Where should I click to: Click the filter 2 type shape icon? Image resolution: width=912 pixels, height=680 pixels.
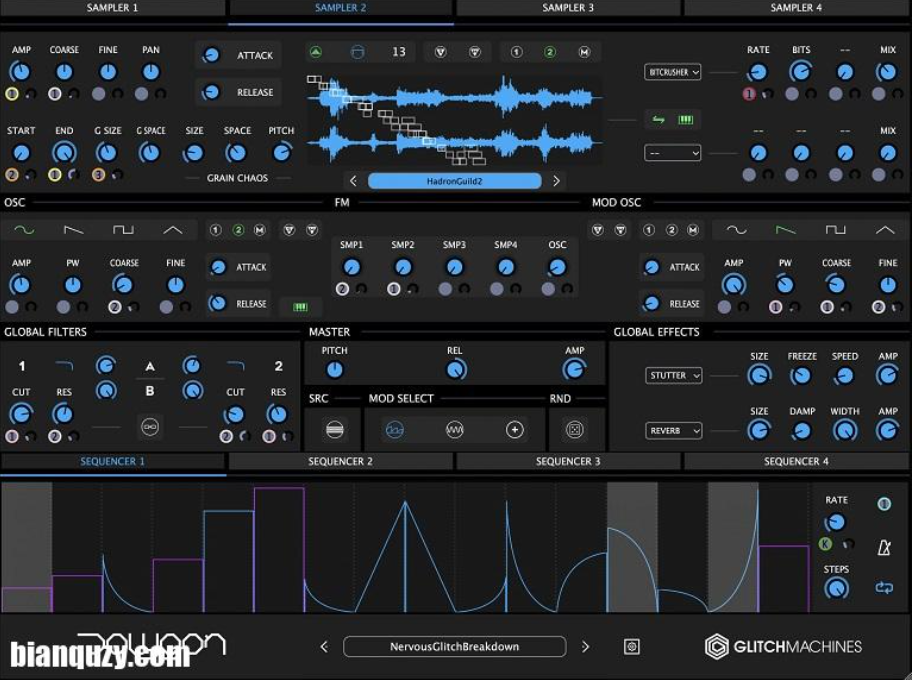[236, 366]
